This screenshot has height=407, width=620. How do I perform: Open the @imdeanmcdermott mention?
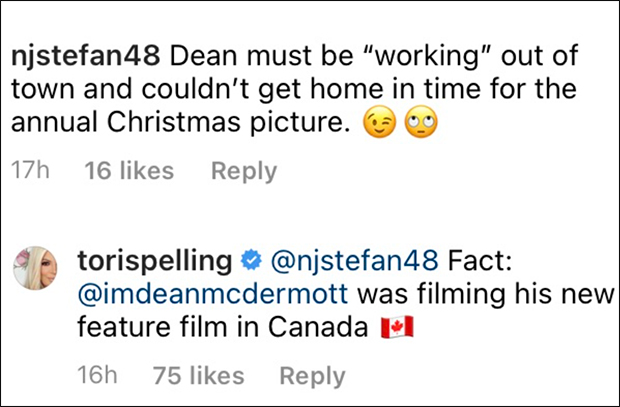point(211,295)
